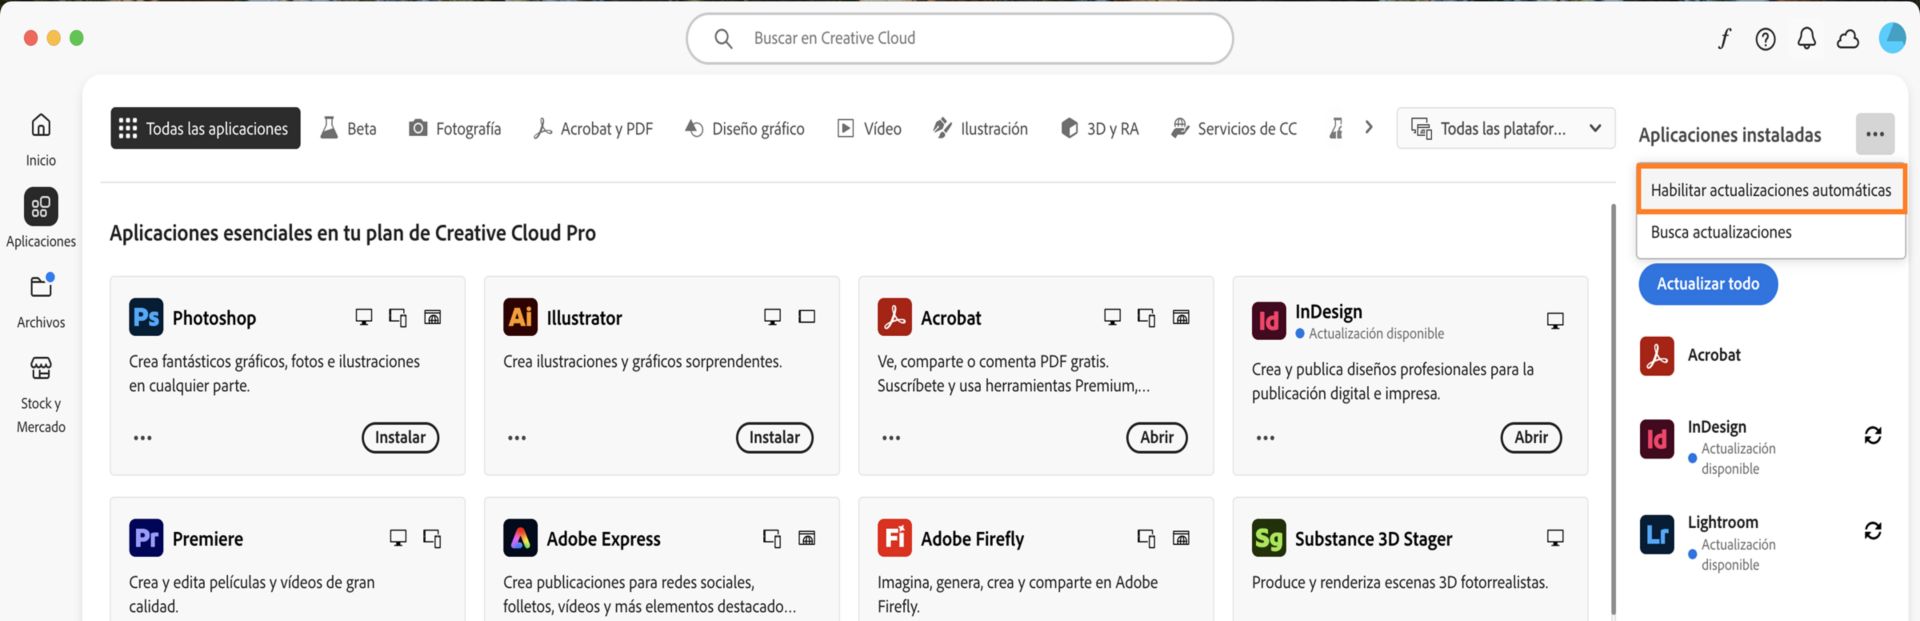The width and height of the screenshot is (1920, 621).
Task: Click the Buscar en Creative Cloud field
Action: [x=960, y=38]
